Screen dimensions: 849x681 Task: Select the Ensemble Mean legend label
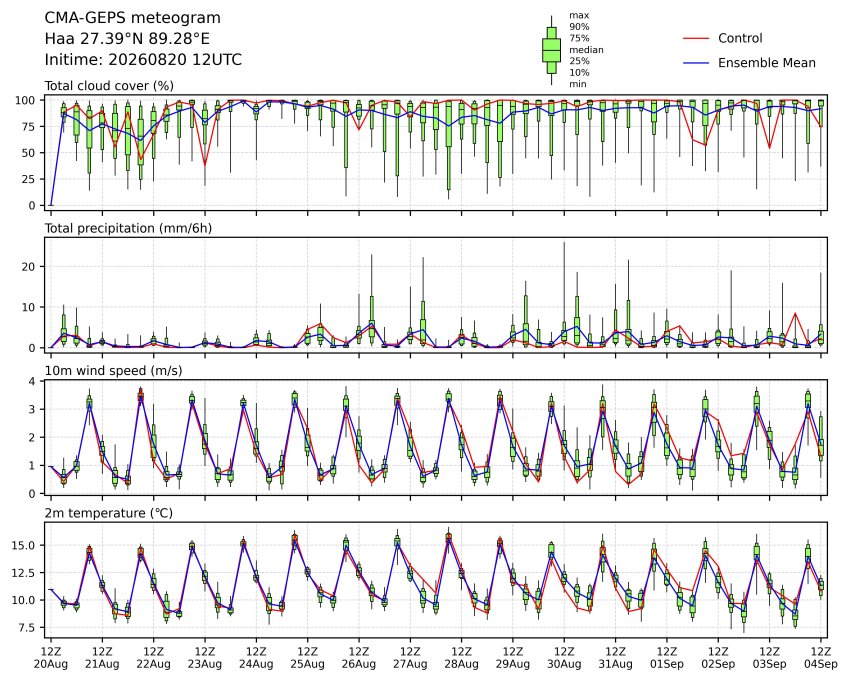[x=767, y=63]
